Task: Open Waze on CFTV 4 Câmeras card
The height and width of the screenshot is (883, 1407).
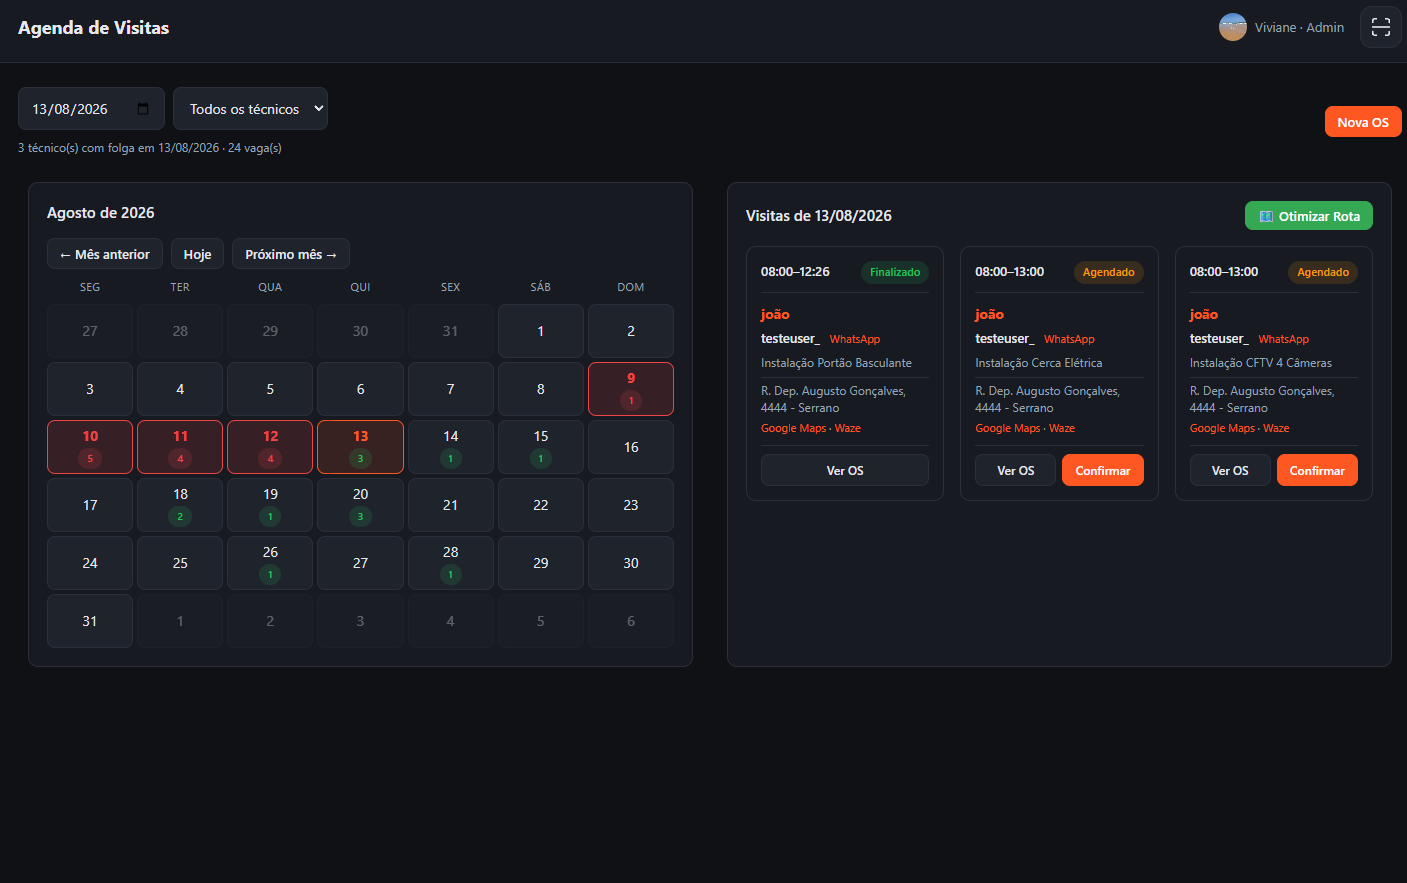Action: coord(1276,428)
